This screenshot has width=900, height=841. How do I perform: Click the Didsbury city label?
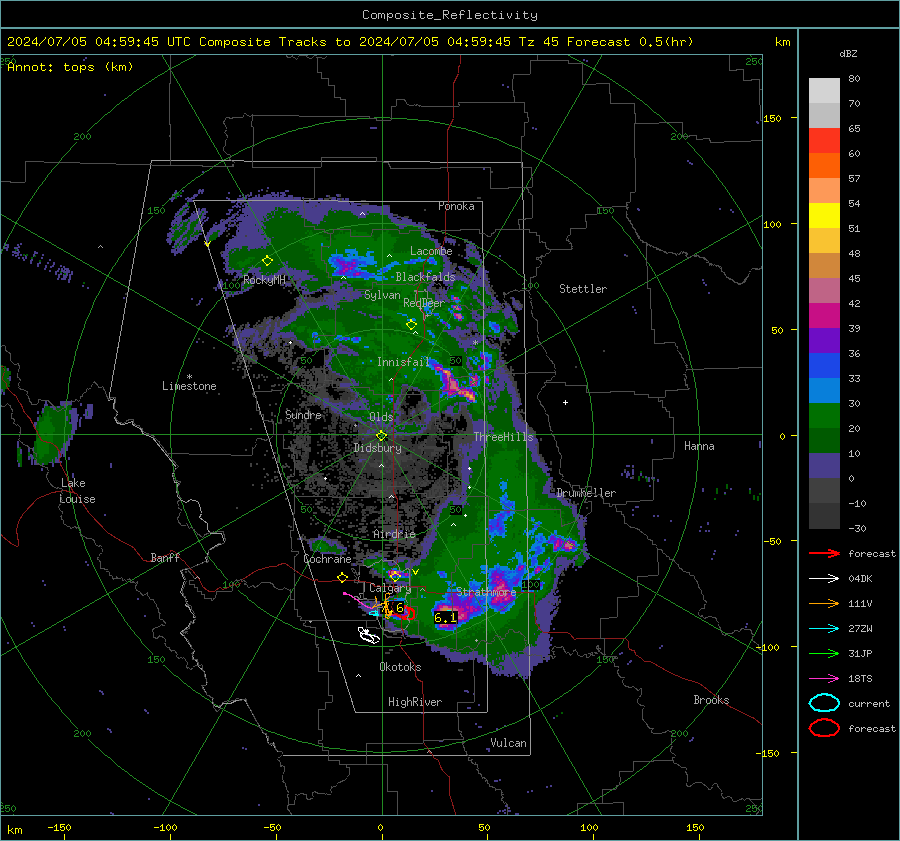pyautogui.click(x=377, y=448)
